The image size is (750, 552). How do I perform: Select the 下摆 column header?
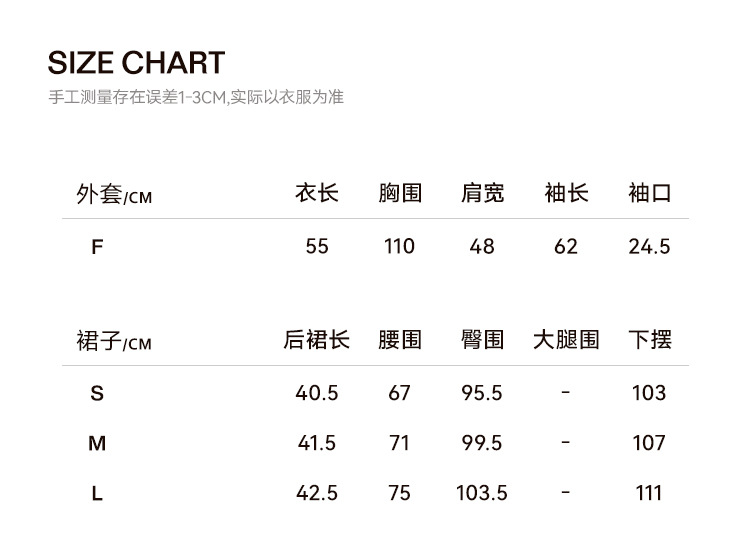649,340
